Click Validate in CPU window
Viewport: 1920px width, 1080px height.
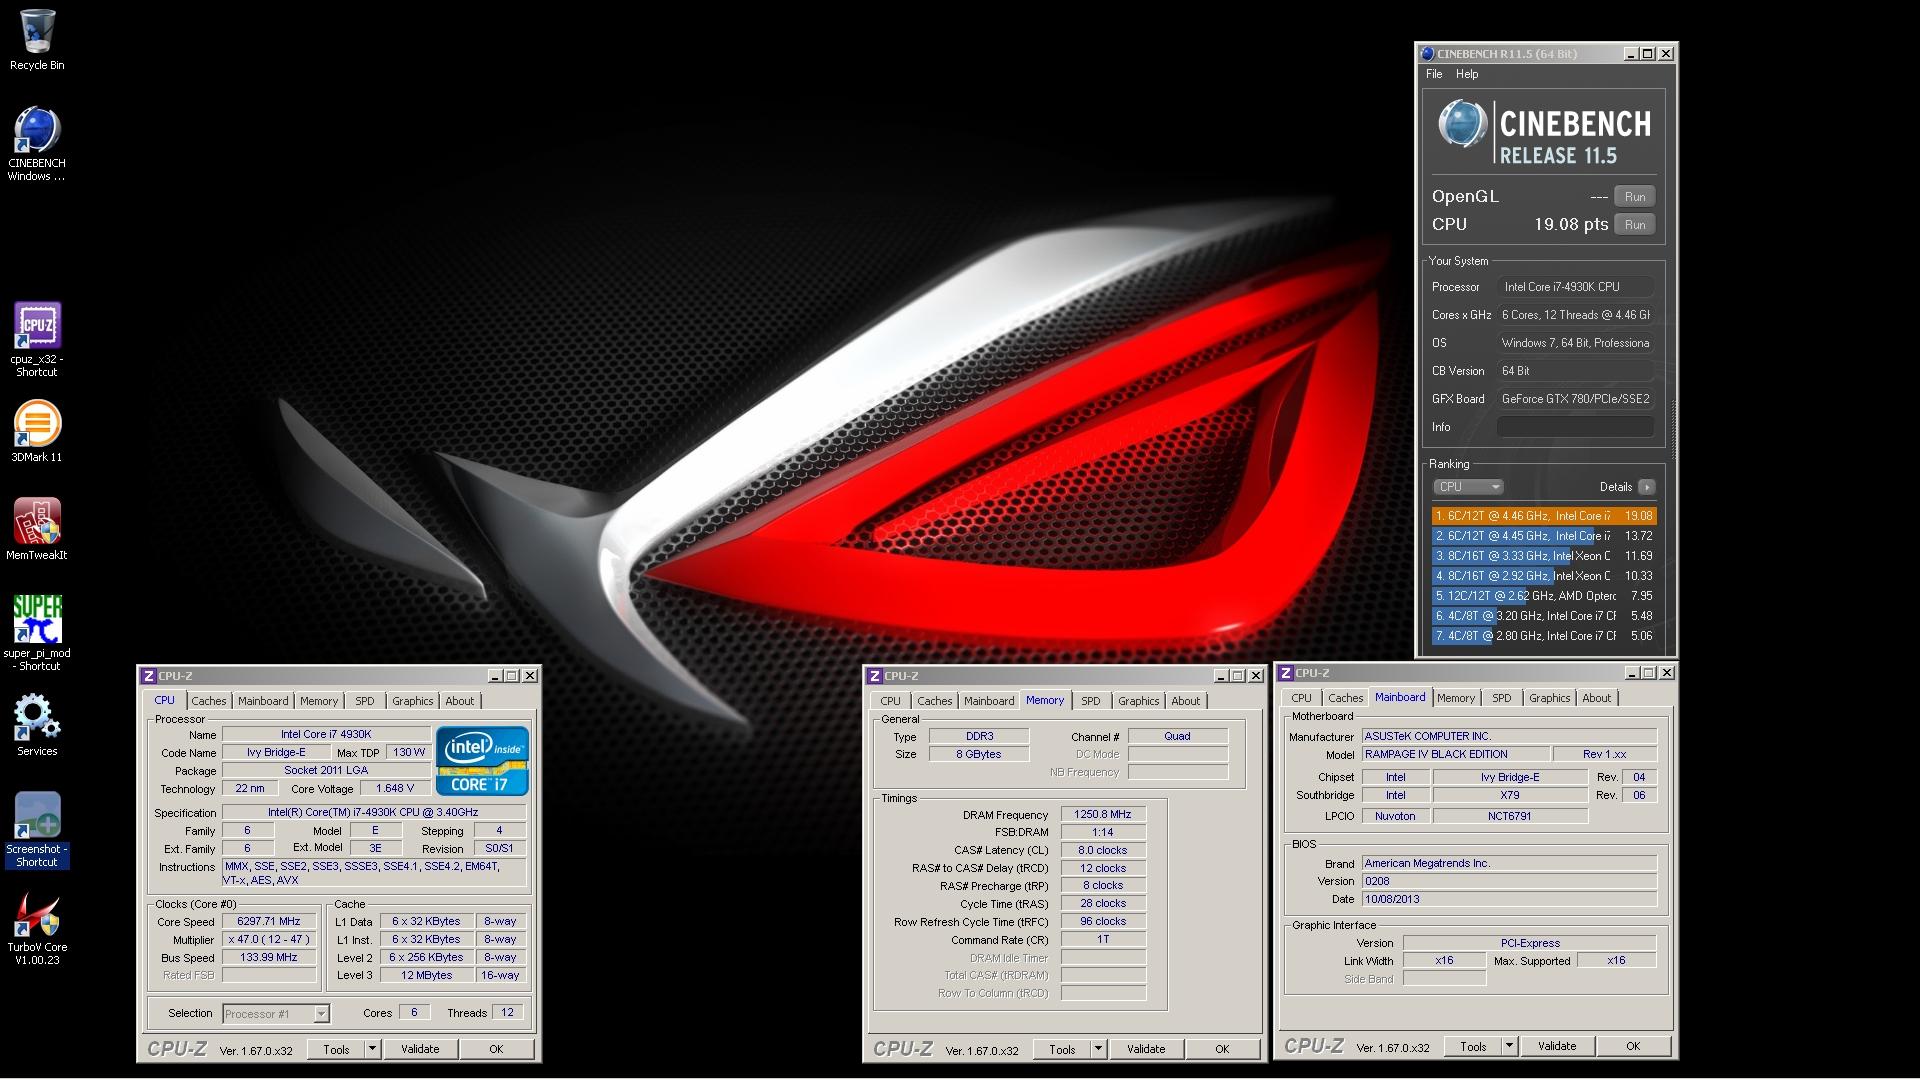(420, 1049)
